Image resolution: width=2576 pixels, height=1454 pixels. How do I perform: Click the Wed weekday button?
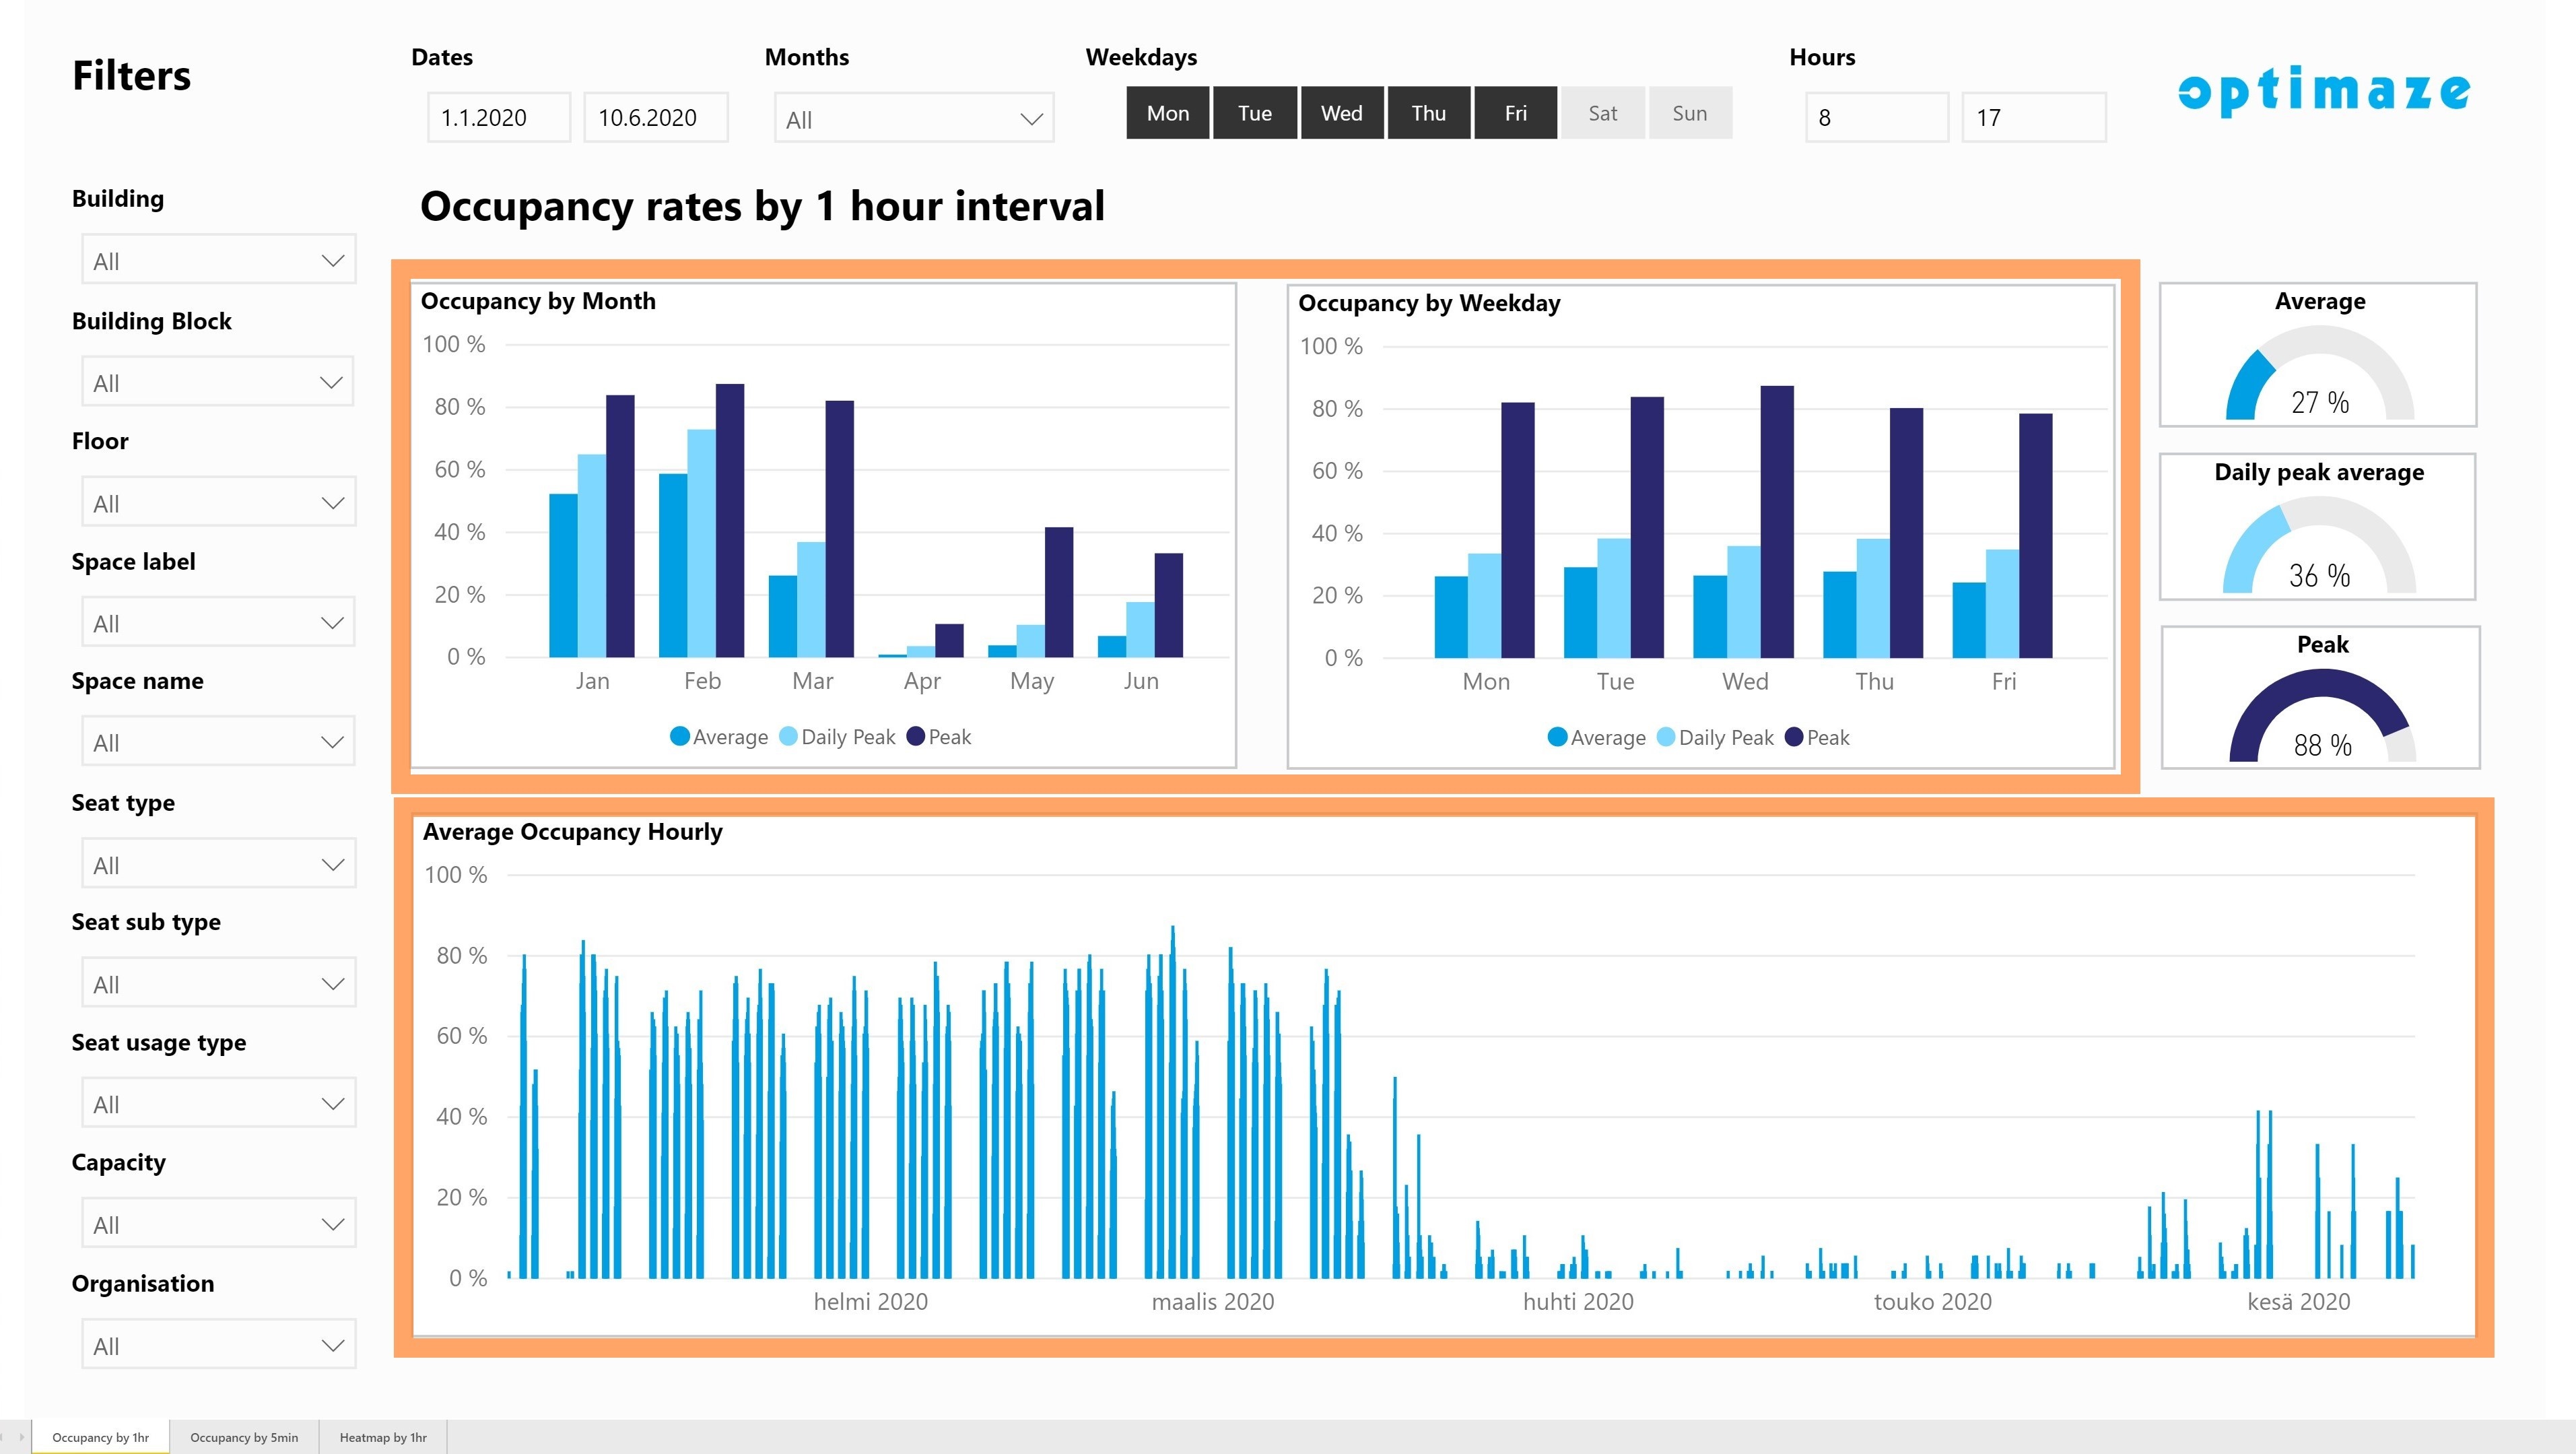tap(1342, 113)
